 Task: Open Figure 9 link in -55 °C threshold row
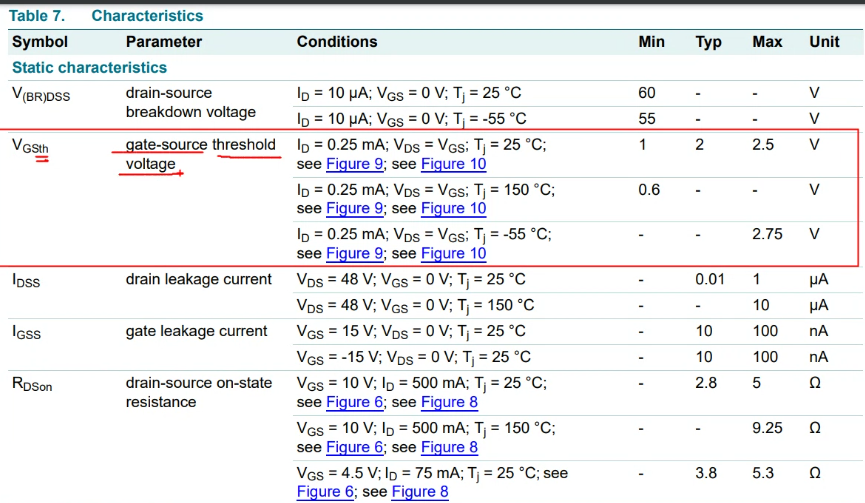click(x=354, y=254)
